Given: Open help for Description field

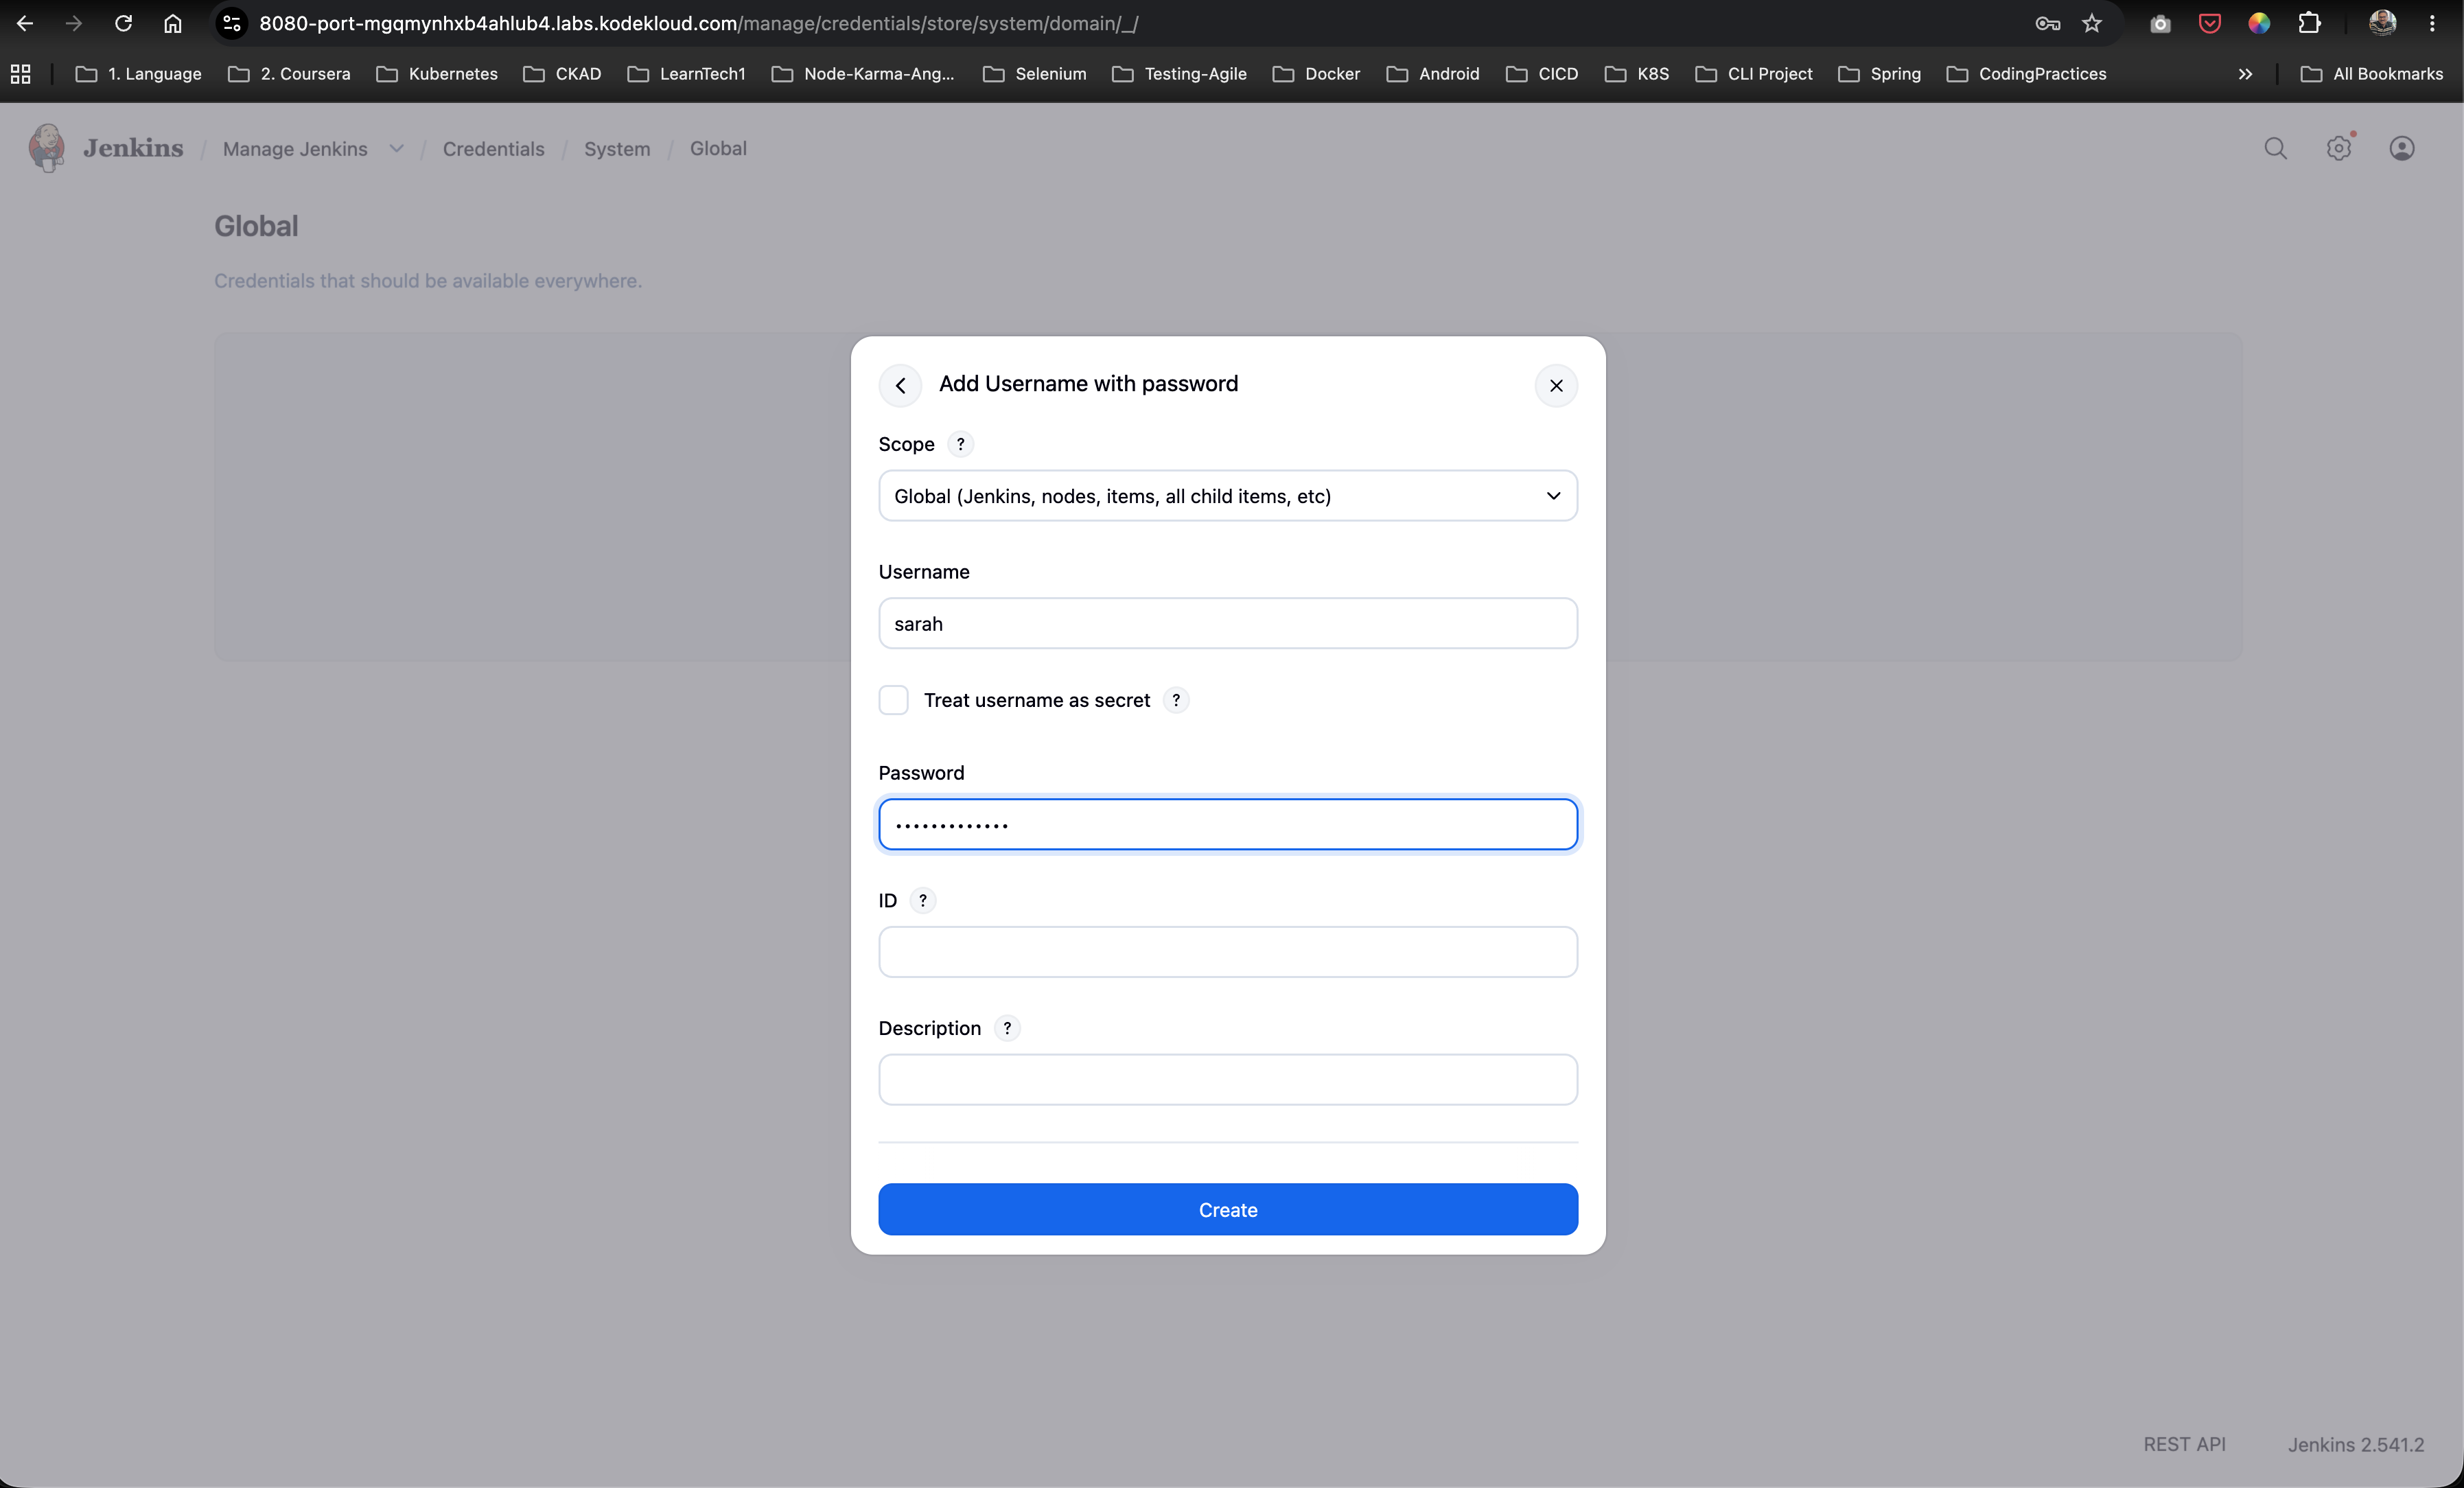Looking at the screenshot, I should (x=1007, y=1028).
